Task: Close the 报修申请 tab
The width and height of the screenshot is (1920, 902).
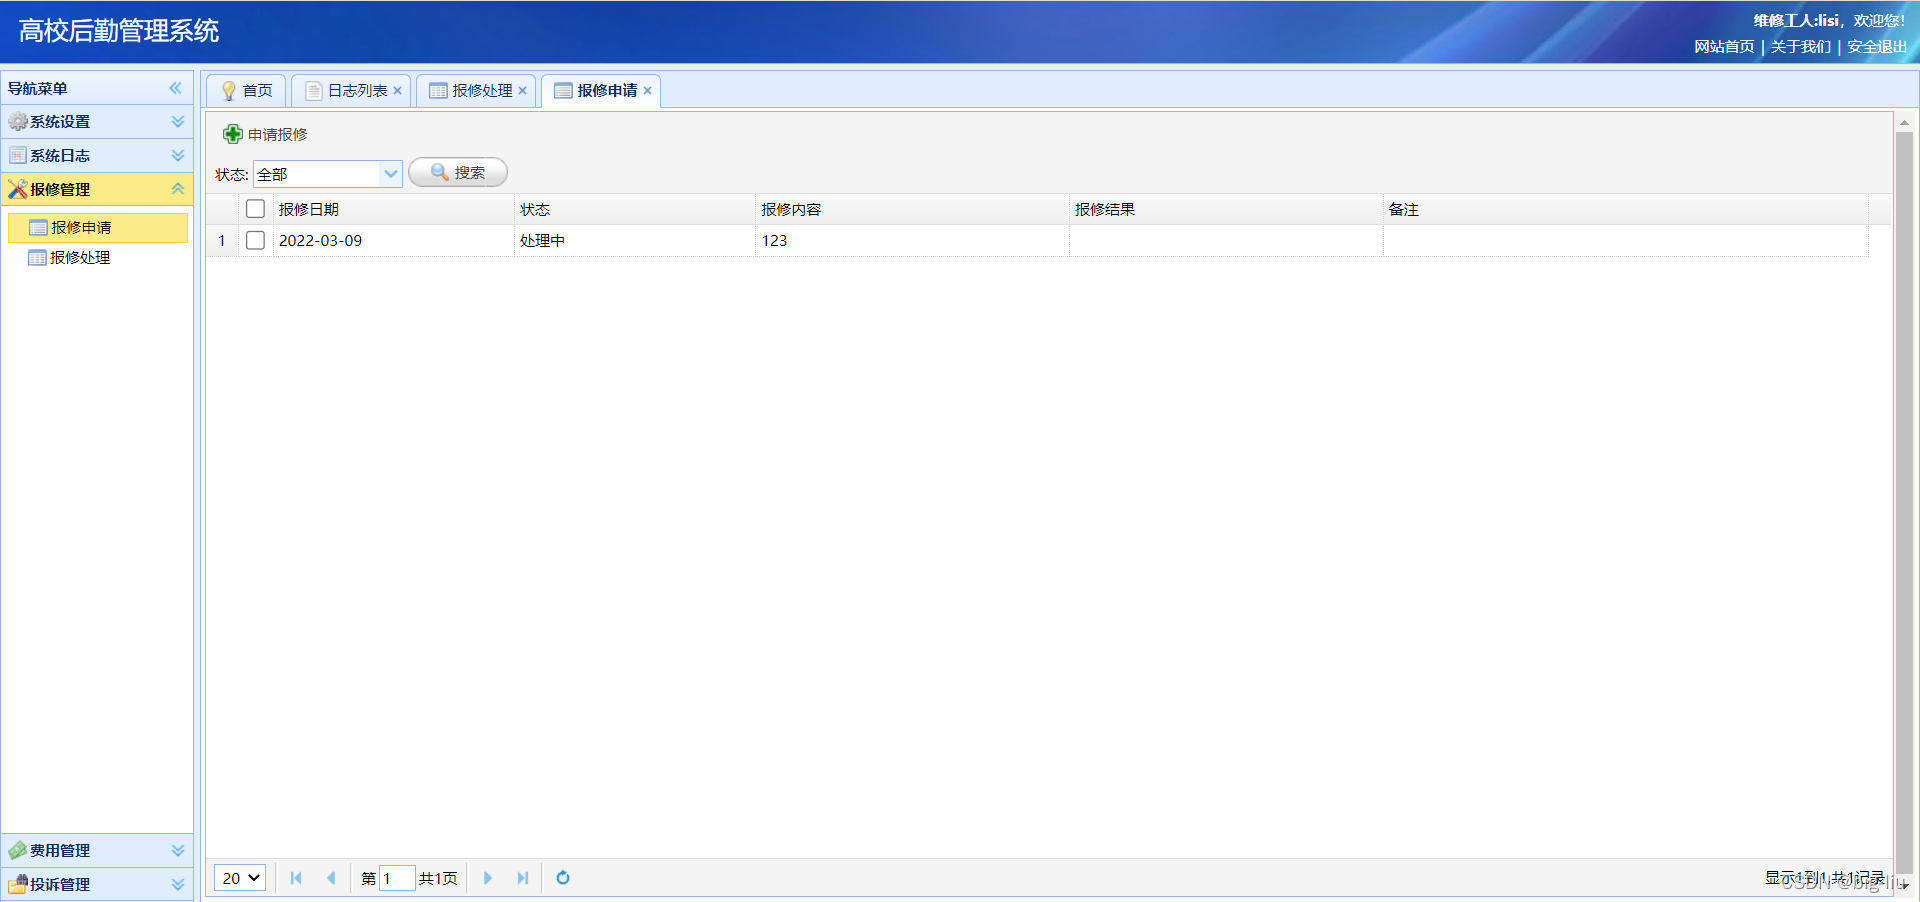Action: (647, 91)
